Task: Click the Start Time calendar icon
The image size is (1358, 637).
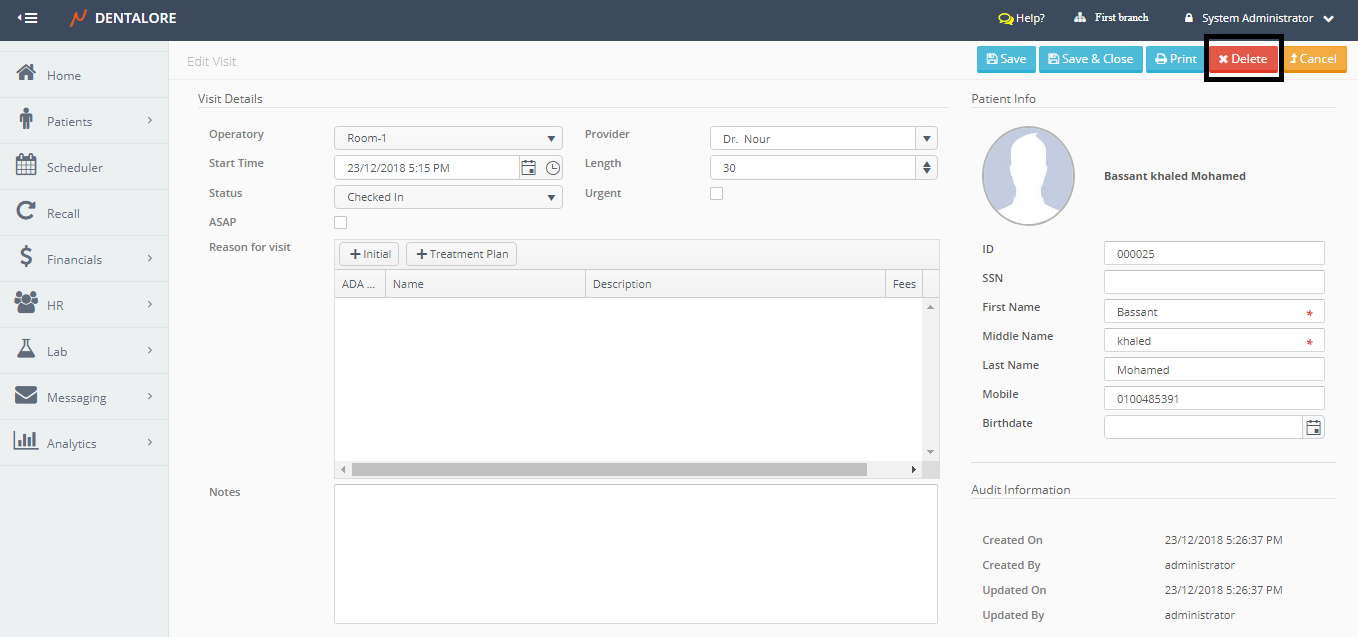Action: click(529, 168)
